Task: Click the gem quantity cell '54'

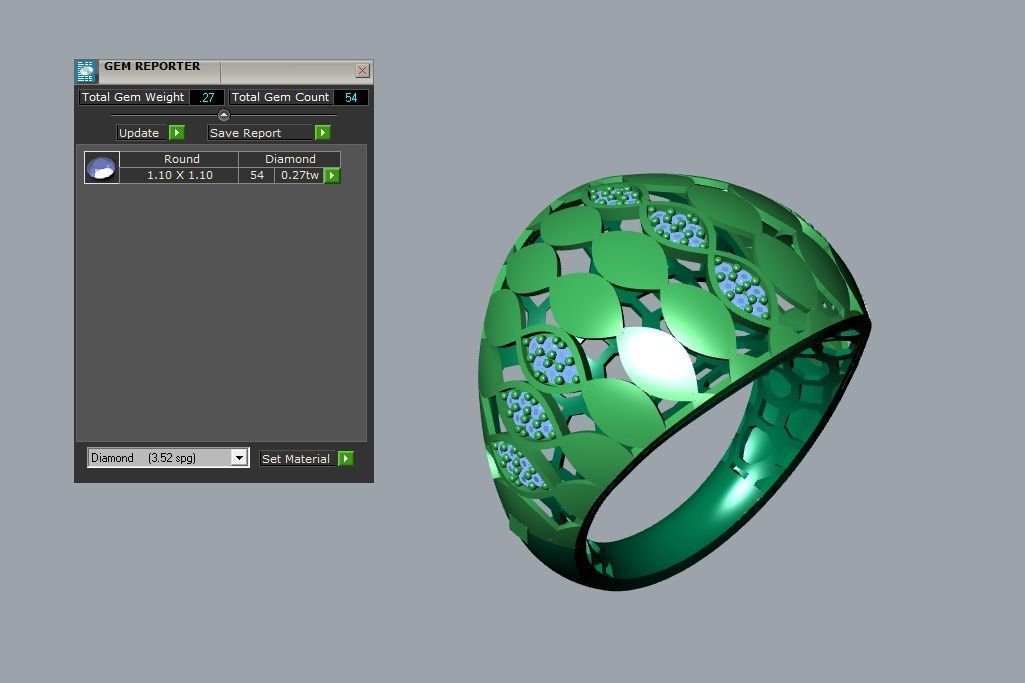Action: pyautogui.click(x=256, y=175)
